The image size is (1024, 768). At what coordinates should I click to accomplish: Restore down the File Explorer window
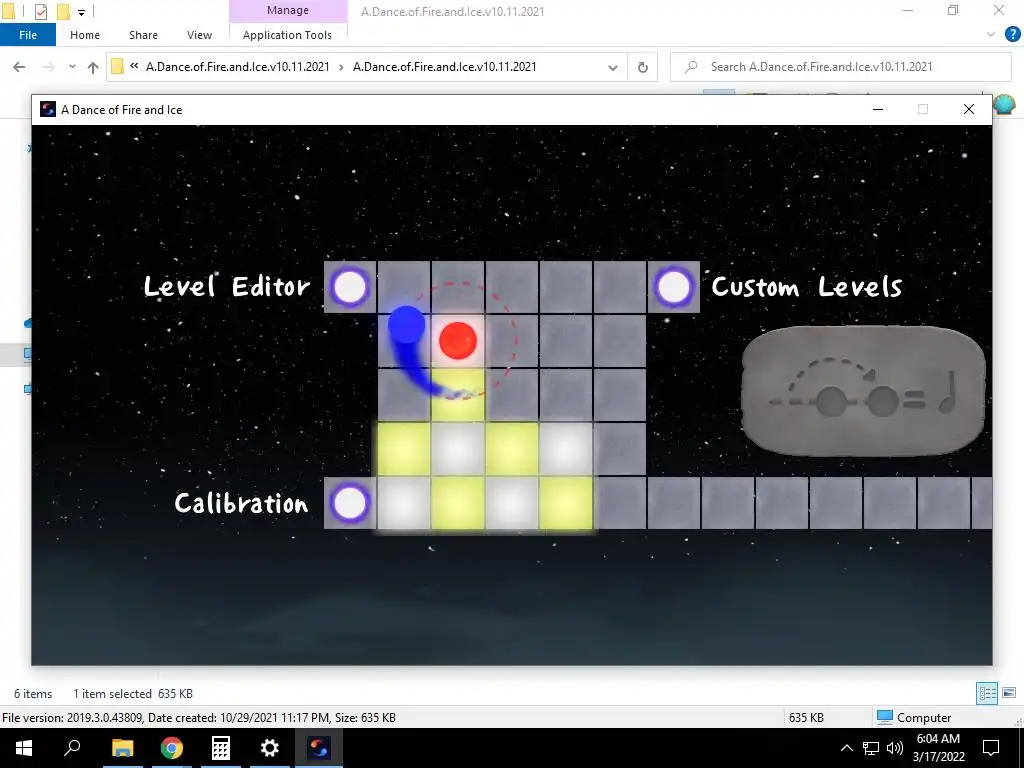click(953, 10)
